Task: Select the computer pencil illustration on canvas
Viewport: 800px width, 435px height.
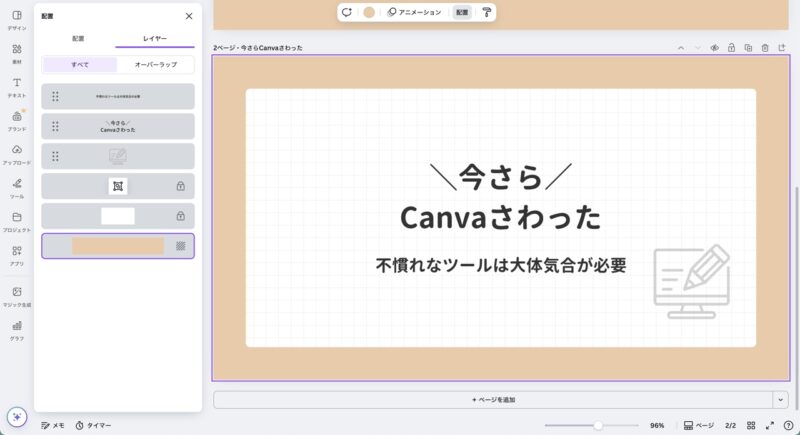Action: (692, 282)
